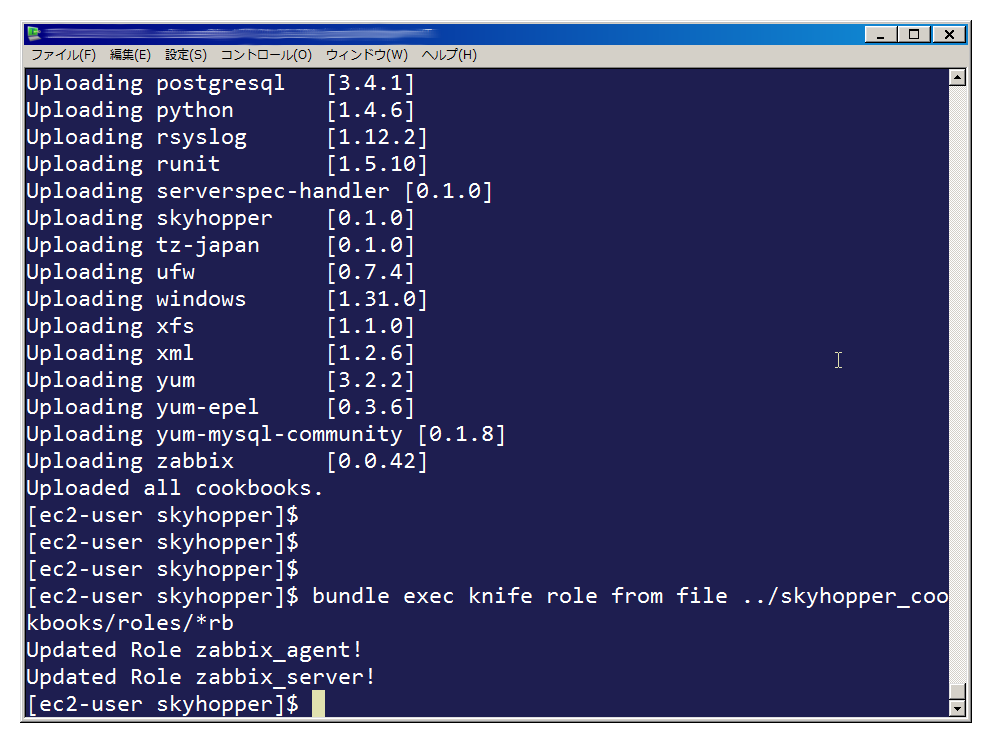The height and width of the screenshot is (743, 992).
Task: Click the scrollbar down arrow
Action: (x=957, y=708)
